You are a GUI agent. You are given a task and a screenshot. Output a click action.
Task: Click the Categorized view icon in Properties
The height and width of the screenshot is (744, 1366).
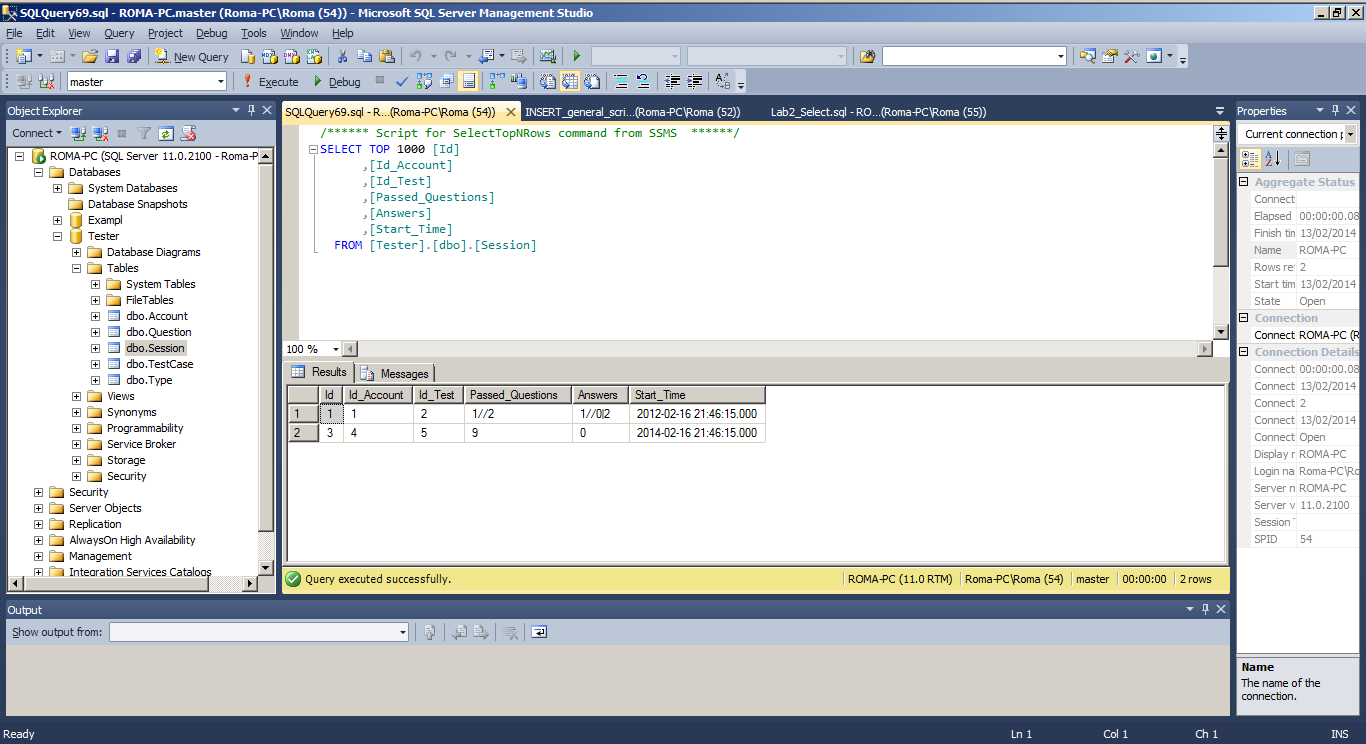1251,158
